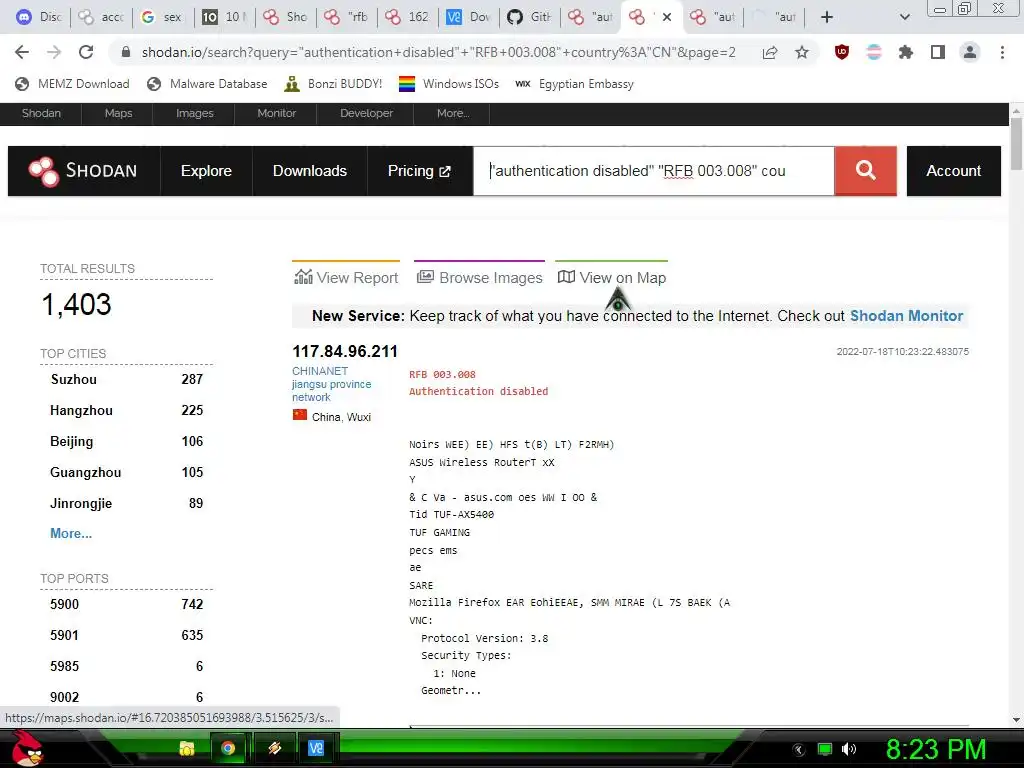
Task: Switch to the GitHub tab
Action: tap(530, 17)
